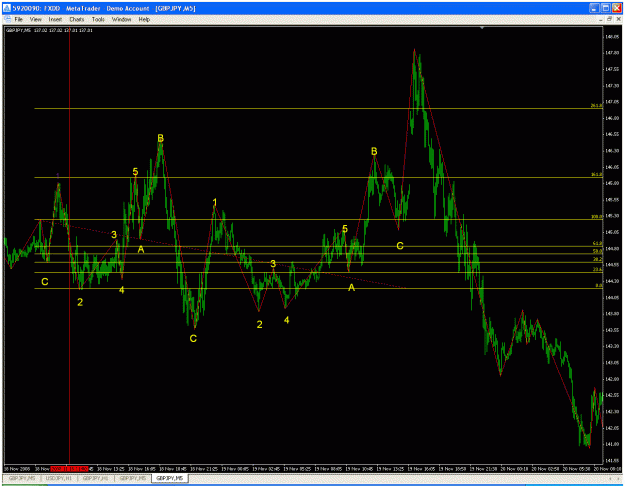Image resolution: width=625 pixels, height=486 pixels.
Task: Restore the inner chart window via menu-bar button
Action: click(609, 19)
